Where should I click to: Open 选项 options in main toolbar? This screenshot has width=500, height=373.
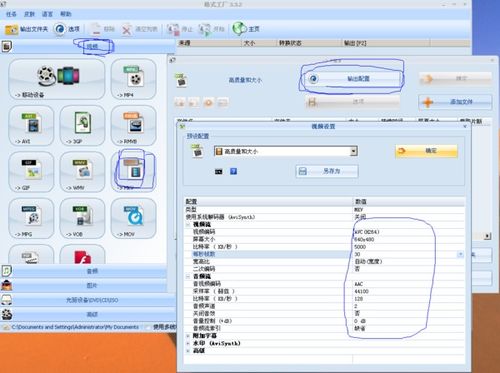[x=68, y=29]
